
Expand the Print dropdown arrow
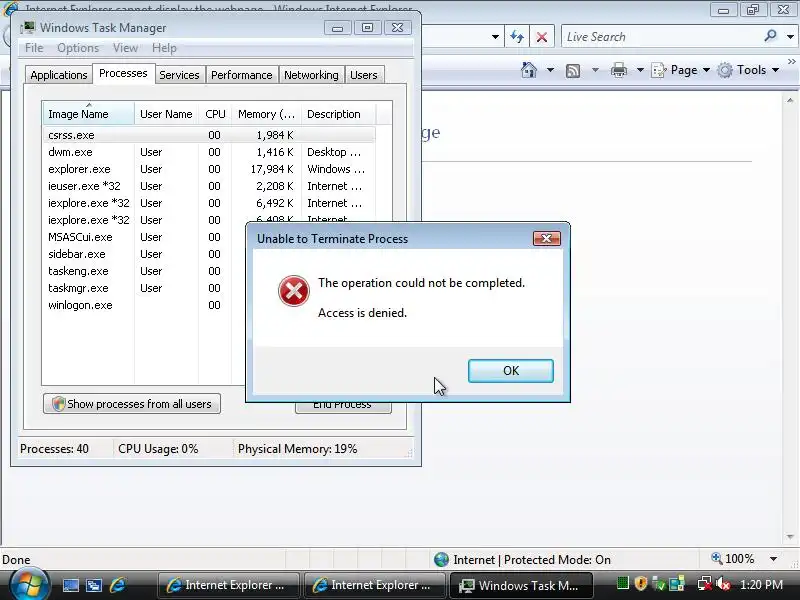coord(640,70)
